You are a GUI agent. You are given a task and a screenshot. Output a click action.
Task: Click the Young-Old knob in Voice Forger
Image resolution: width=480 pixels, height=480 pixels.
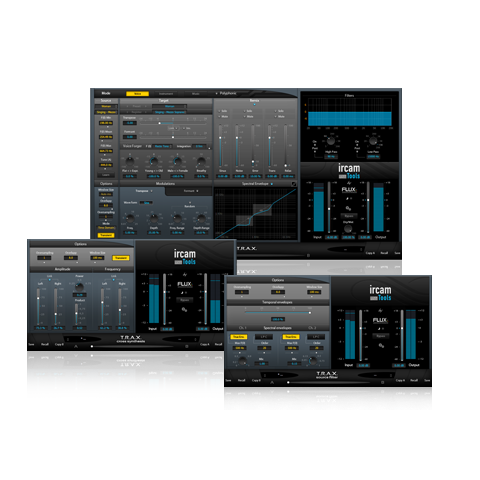154,162
